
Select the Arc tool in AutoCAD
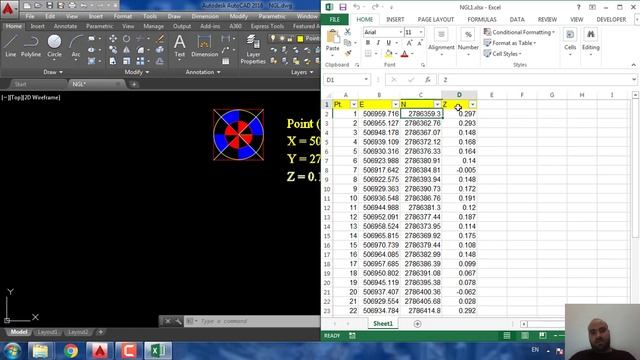coord(76,45)
